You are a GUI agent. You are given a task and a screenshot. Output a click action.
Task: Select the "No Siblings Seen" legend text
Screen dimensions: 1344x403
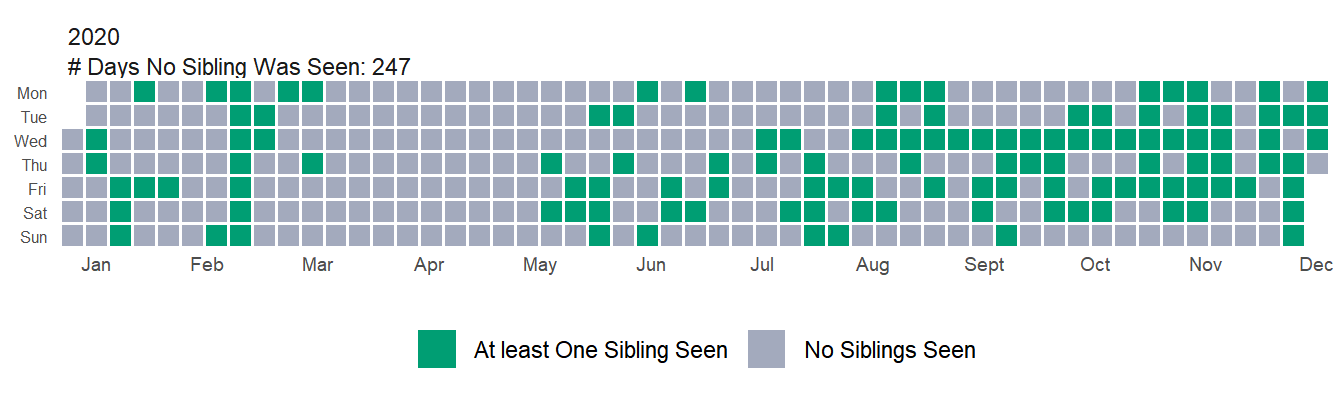tap(889, 350)
